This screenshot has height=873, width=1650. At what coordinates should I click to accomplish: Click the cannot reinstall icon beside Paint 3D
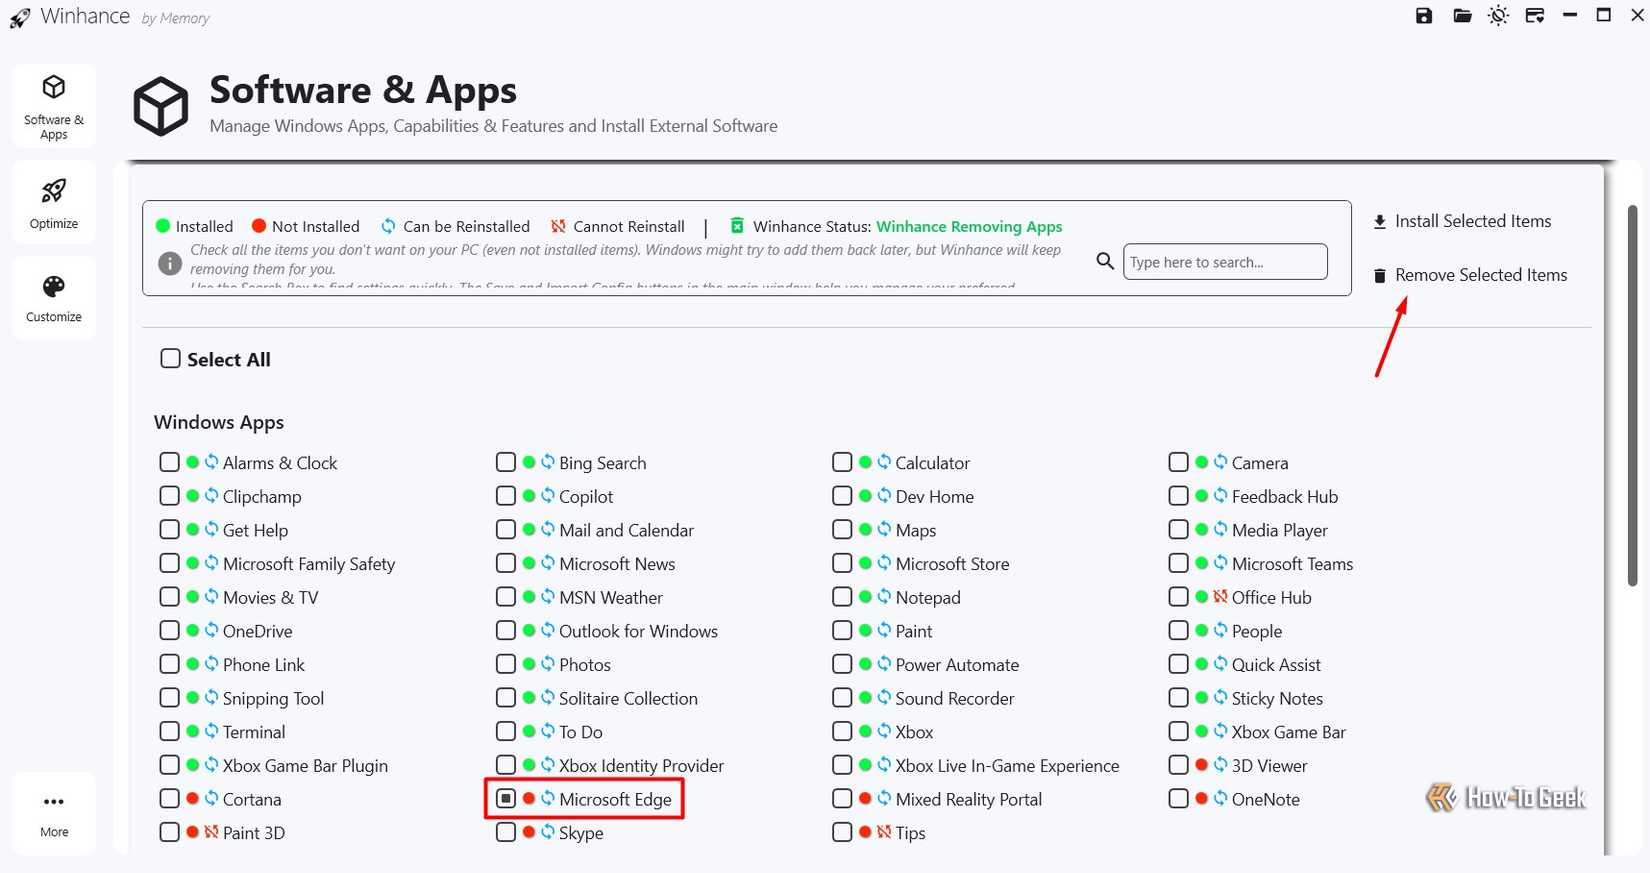(x=211, y=832)
